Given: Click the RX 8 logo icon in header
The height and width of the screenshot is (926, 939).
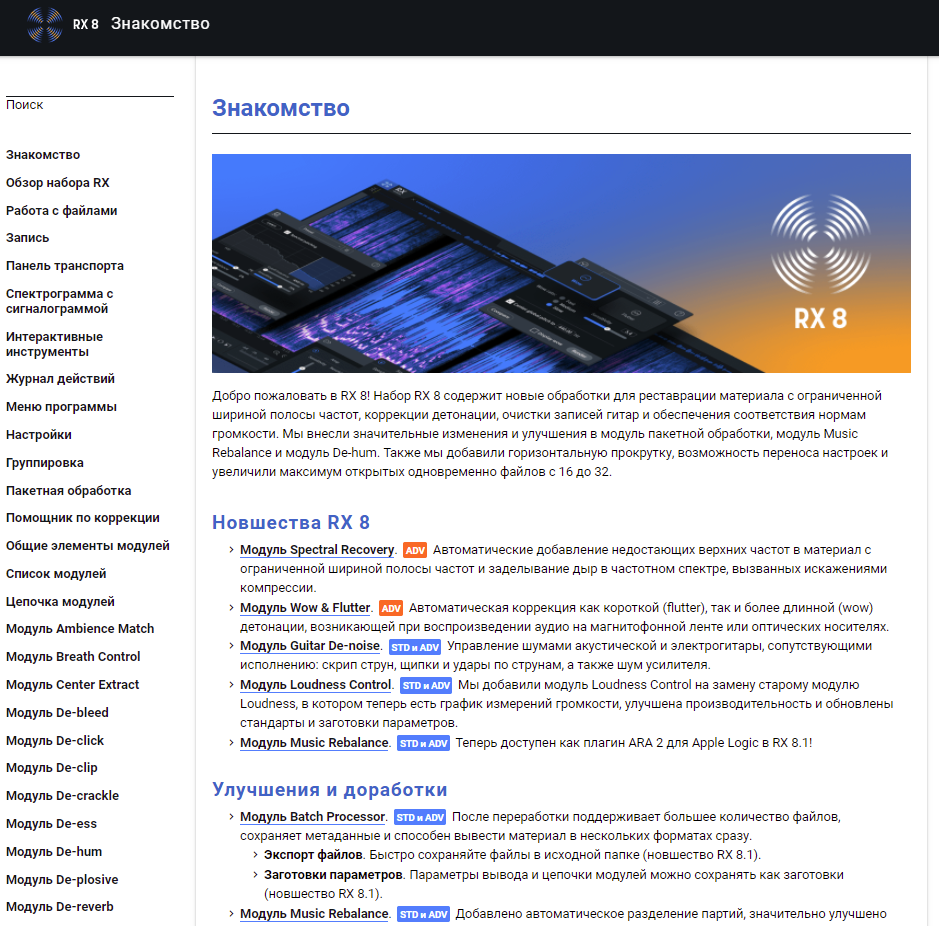Looking at the screenshot, I should click(x=45, y=25).
